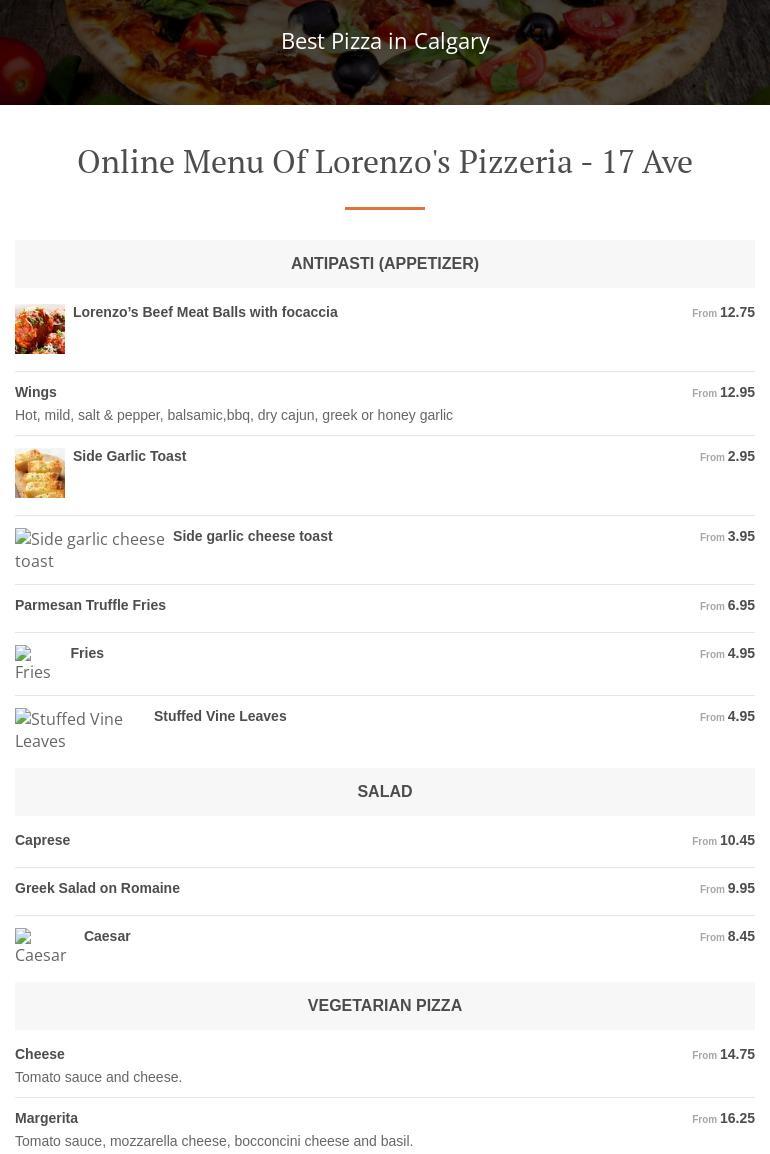Click the Fries broken image icon
Screen dimensions: 770x1154
[x=33, y=663]
